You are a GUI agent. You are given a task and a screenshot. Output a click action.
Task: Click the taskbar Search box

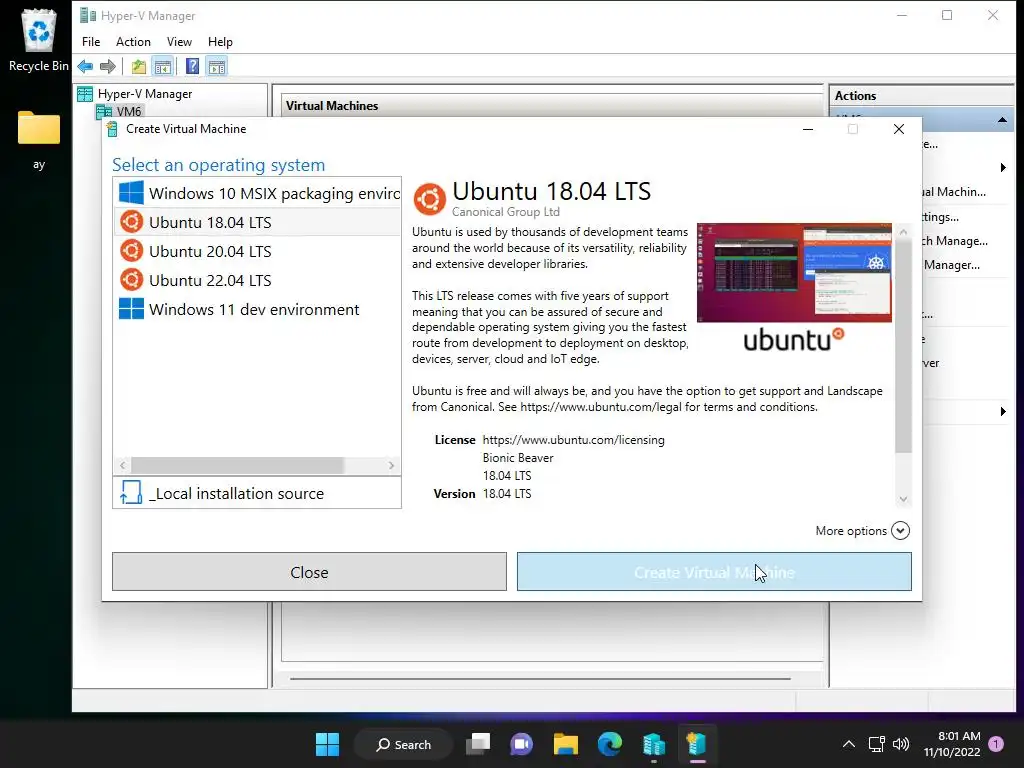click(404, 744)
